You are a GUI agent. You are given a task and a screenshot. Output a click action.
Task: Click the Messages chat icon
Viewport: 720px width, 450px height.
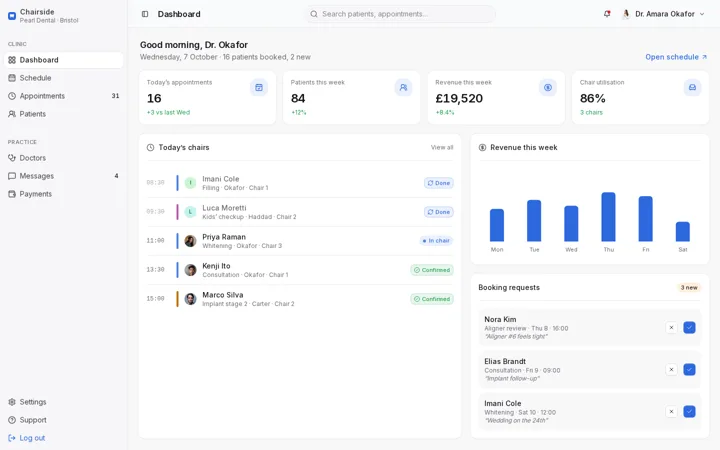pos(12,176)
